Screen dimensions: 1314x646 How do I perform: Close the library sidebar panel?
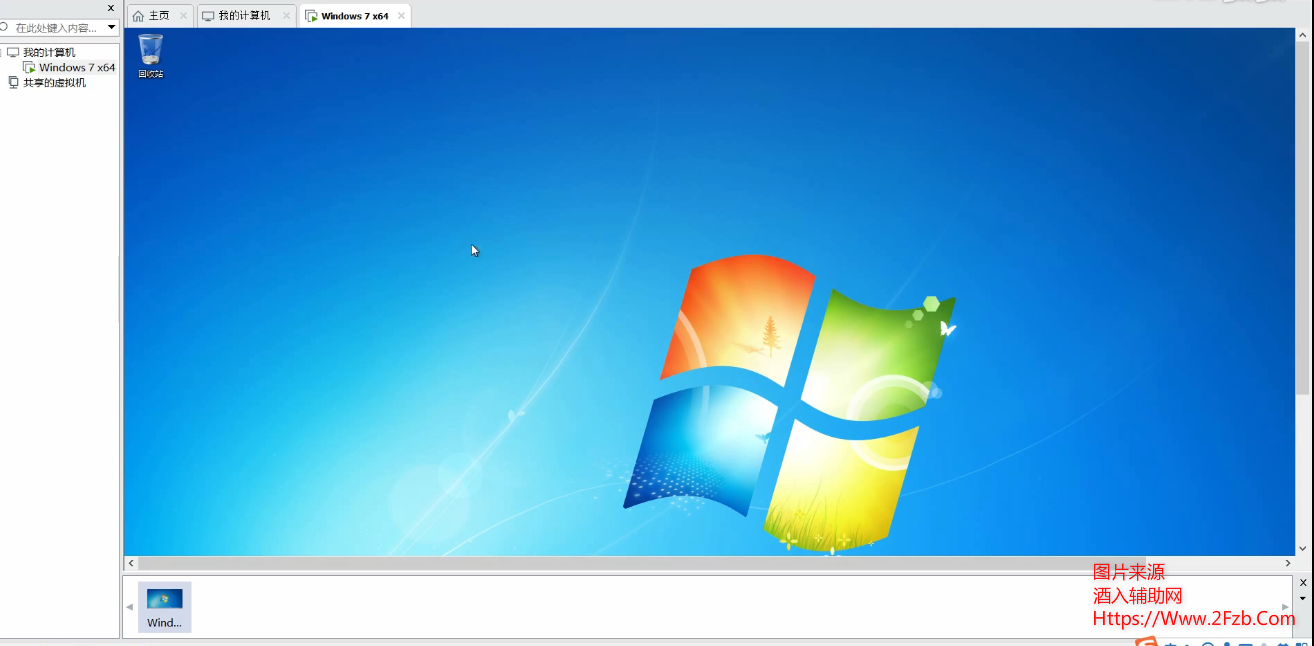(111, 8)
